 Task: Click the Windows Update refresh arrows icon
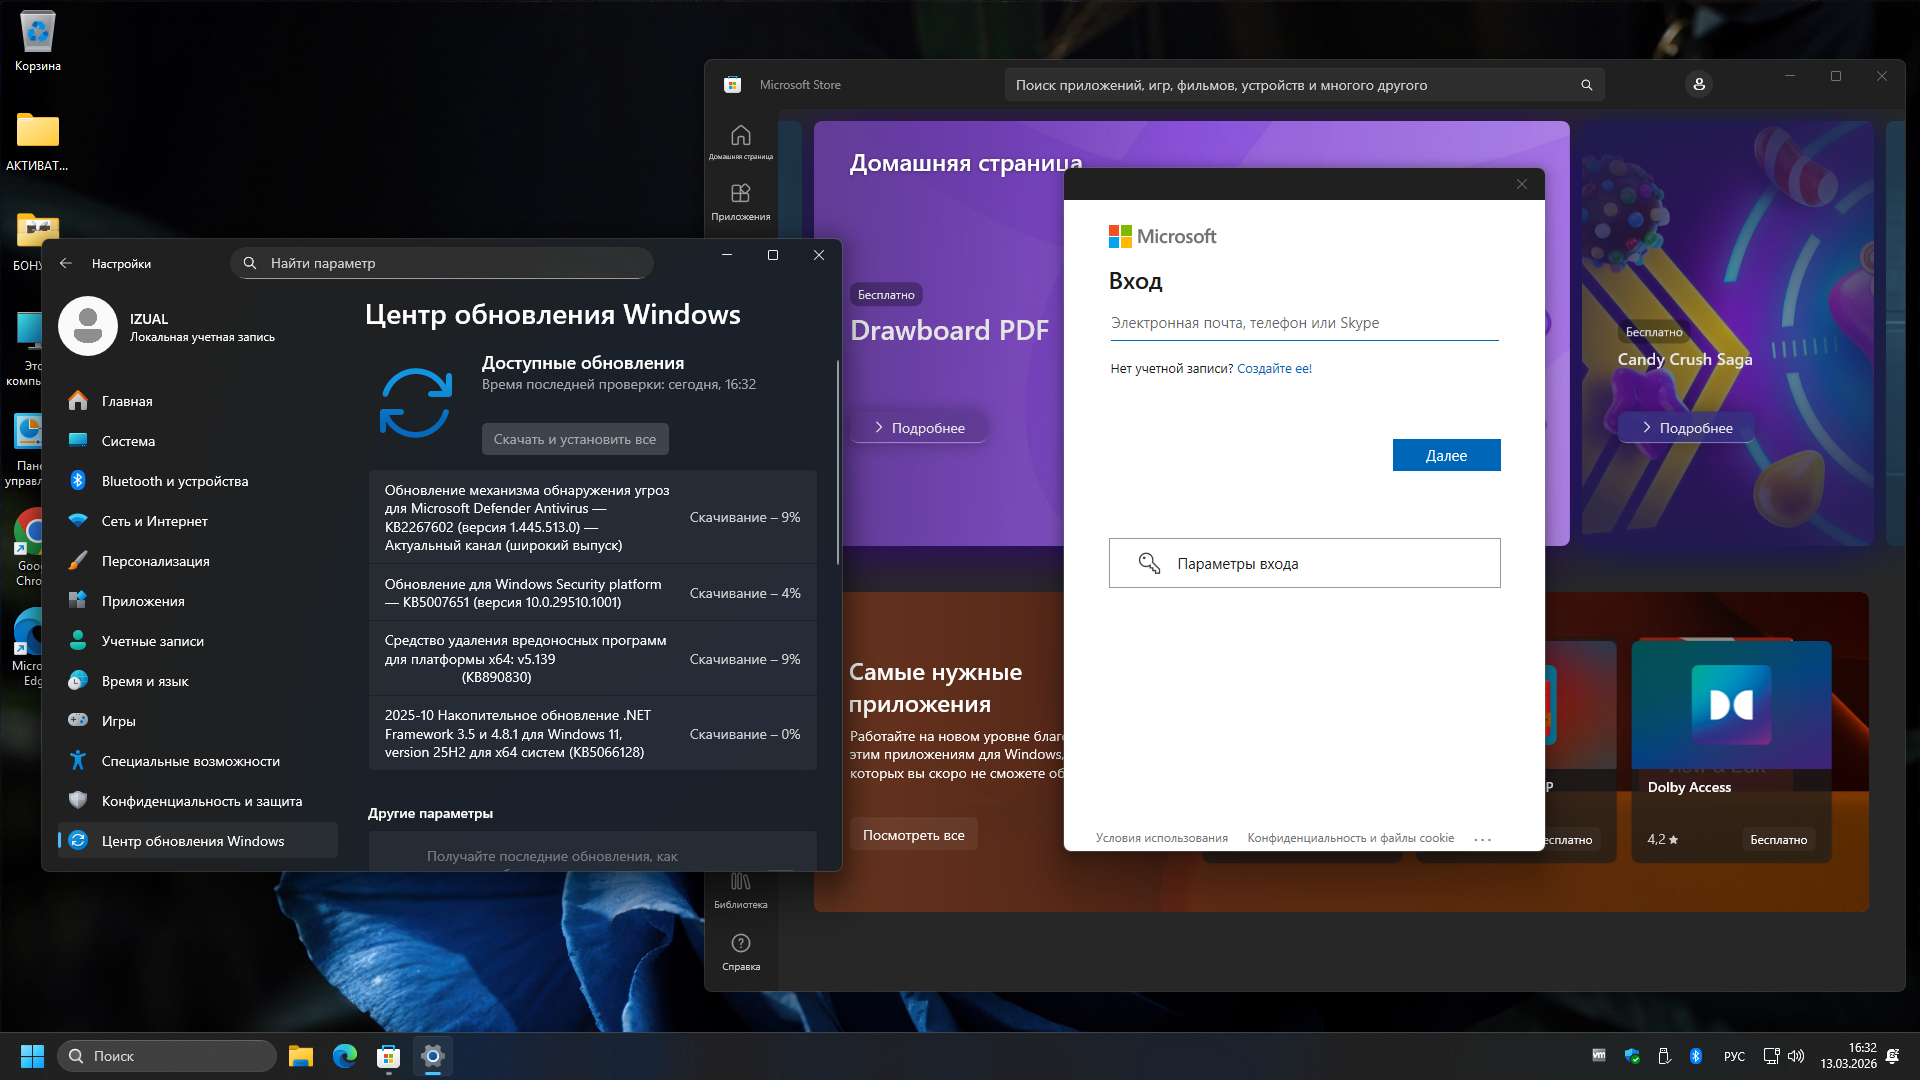[x=416, y=403]
